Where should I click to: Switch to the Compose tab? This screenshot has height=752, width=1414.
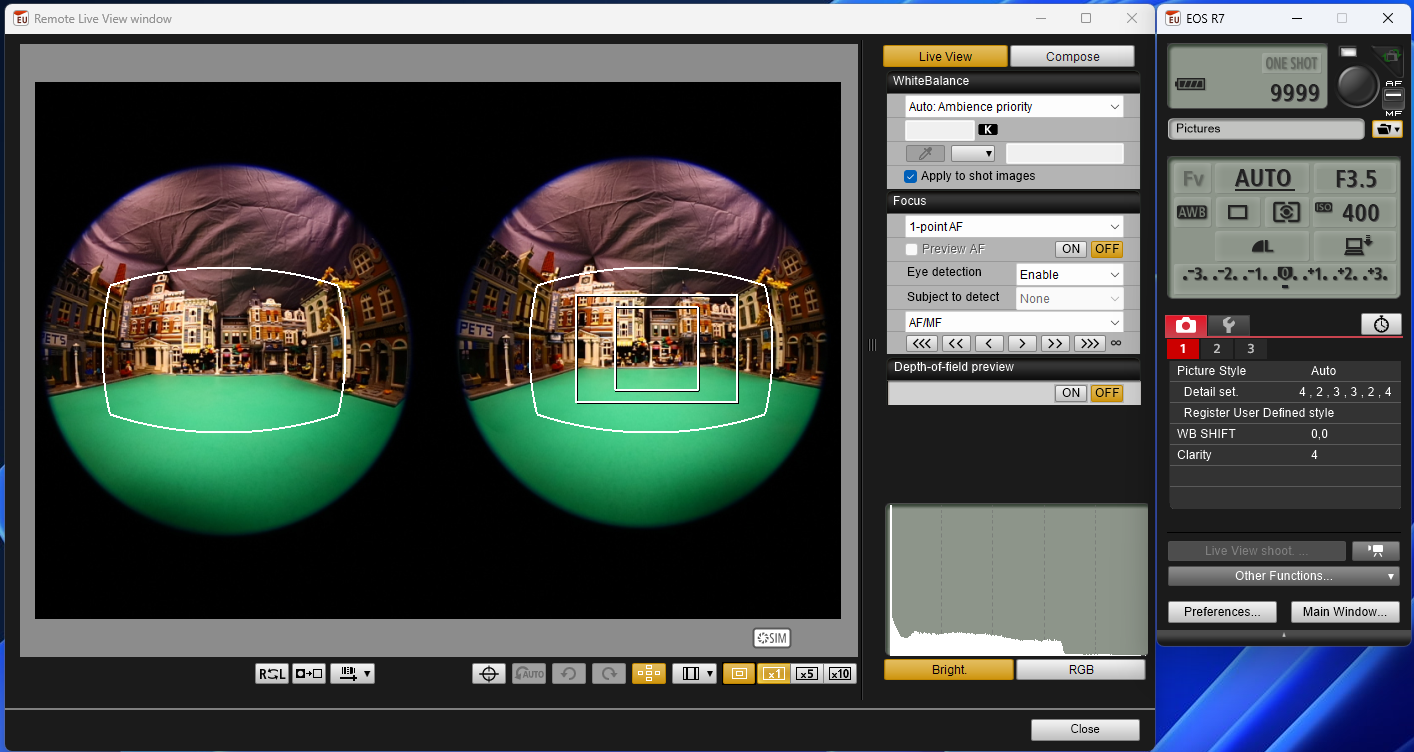coord(1072,57)
